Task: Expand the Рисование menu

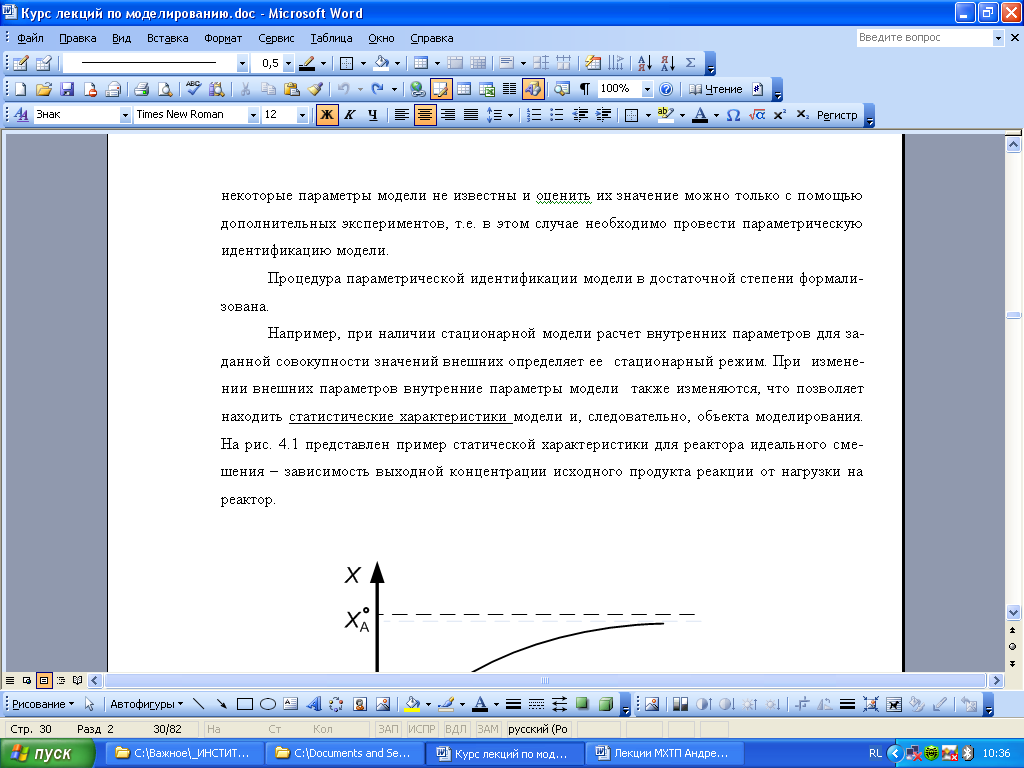Action: click(43, 704)
